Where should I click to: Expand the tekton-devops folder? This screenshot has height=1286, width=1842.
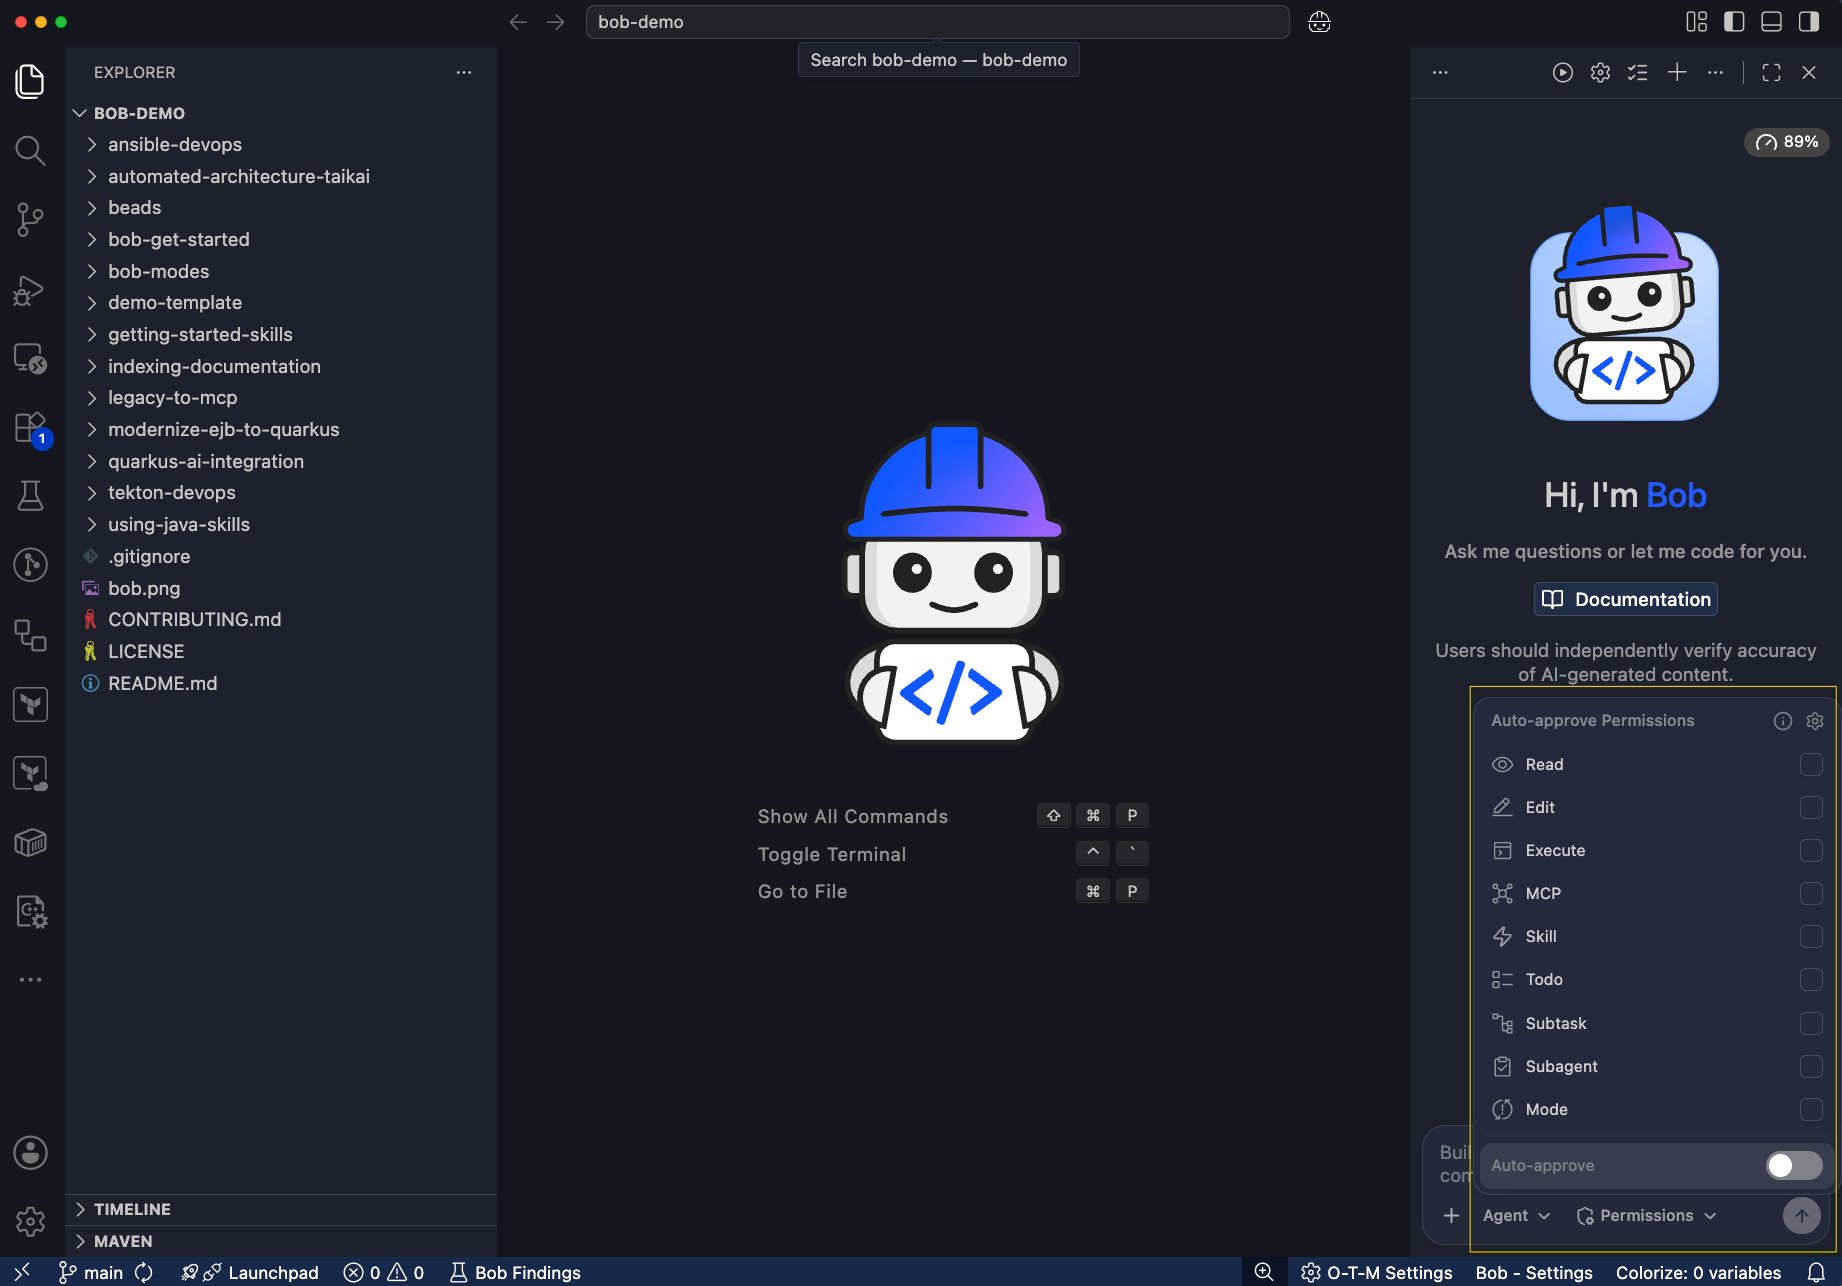click(x=281, y=493)
